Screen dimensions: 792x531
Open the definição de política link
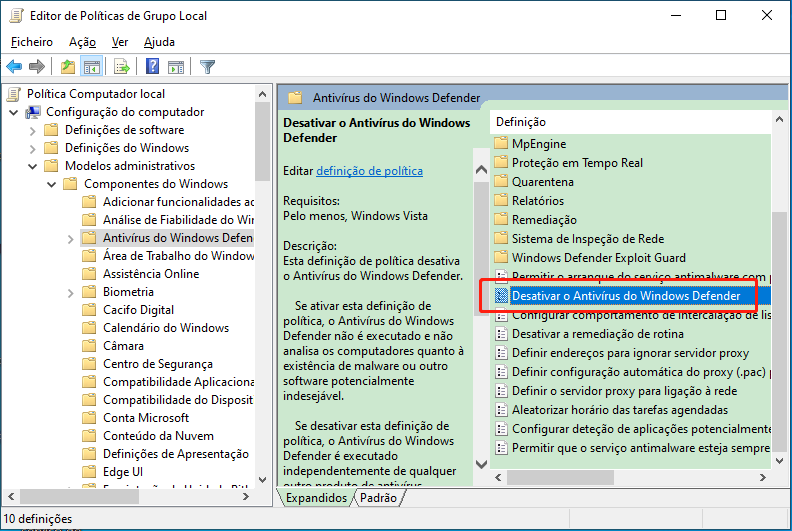click(369, 171)
